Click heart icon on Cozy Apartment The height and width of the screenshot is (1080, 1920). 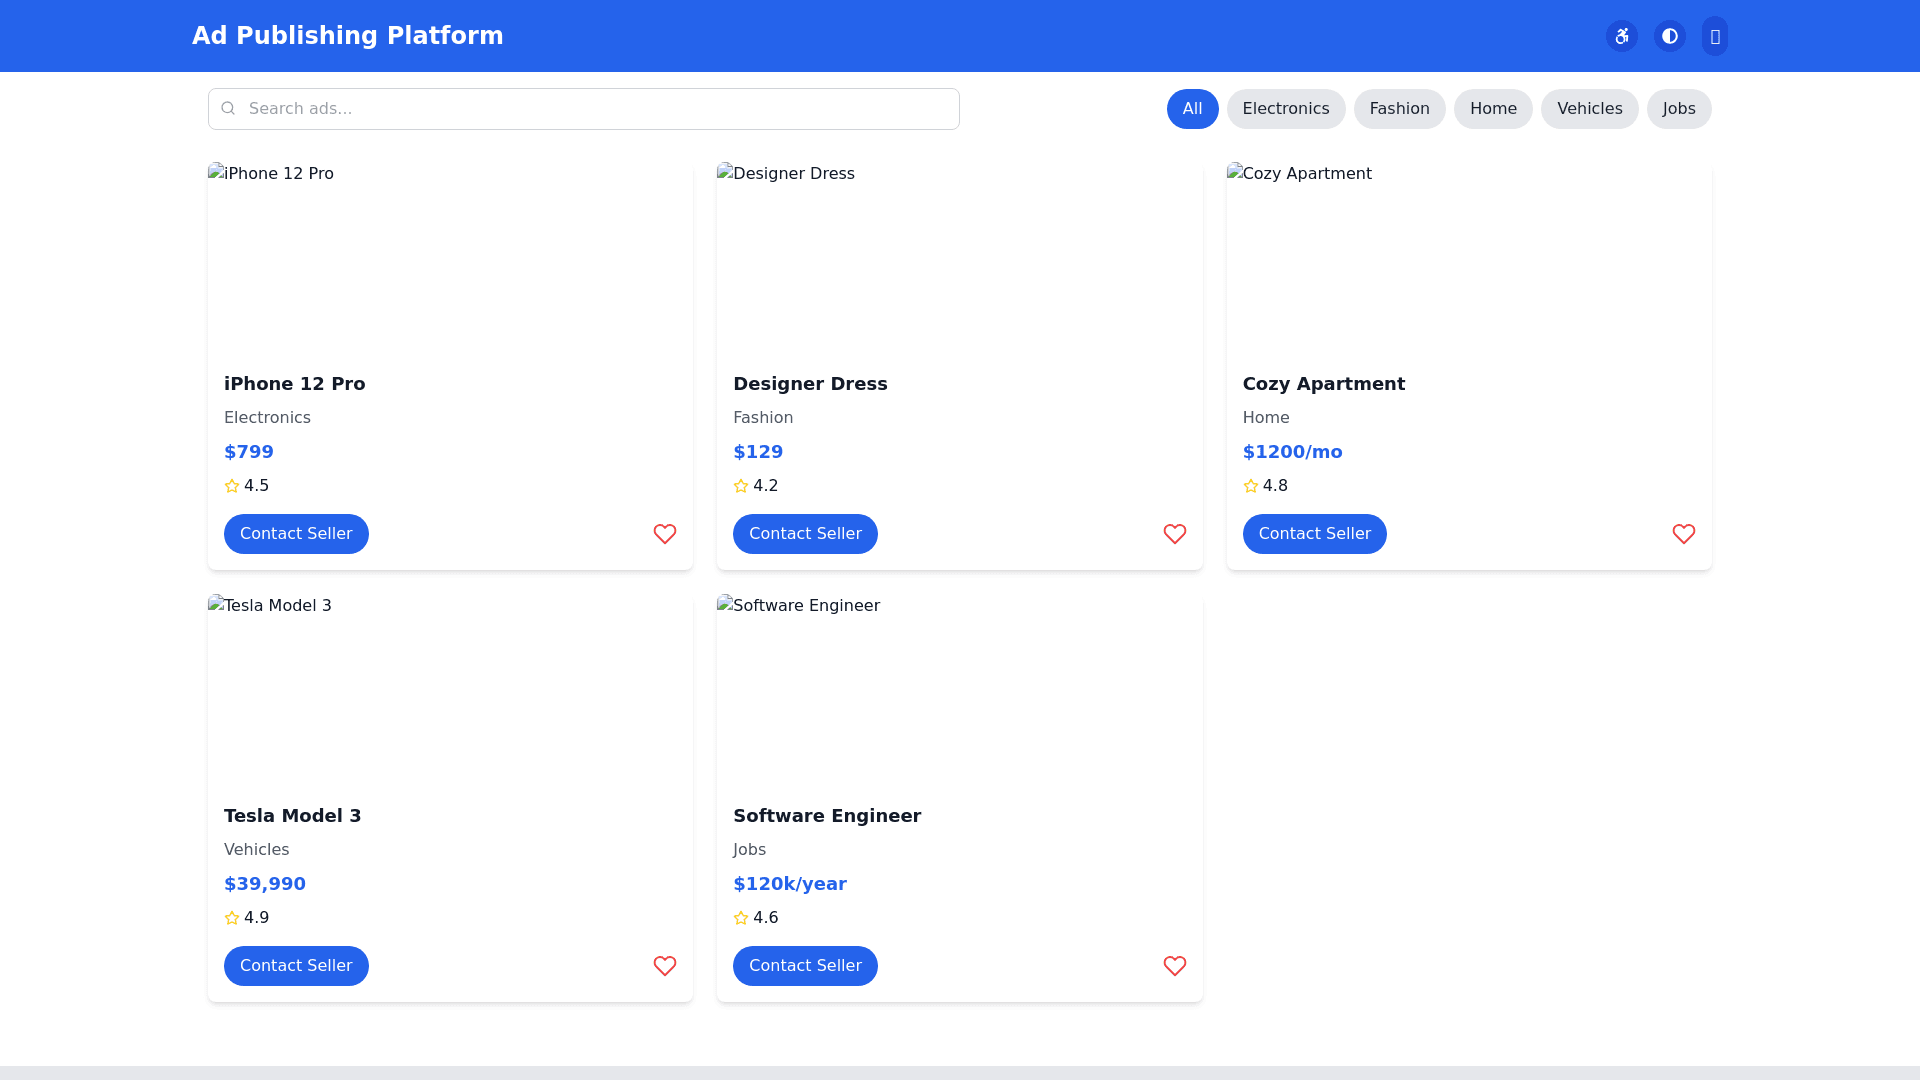pyautogui.click(x=1683, y=534)
